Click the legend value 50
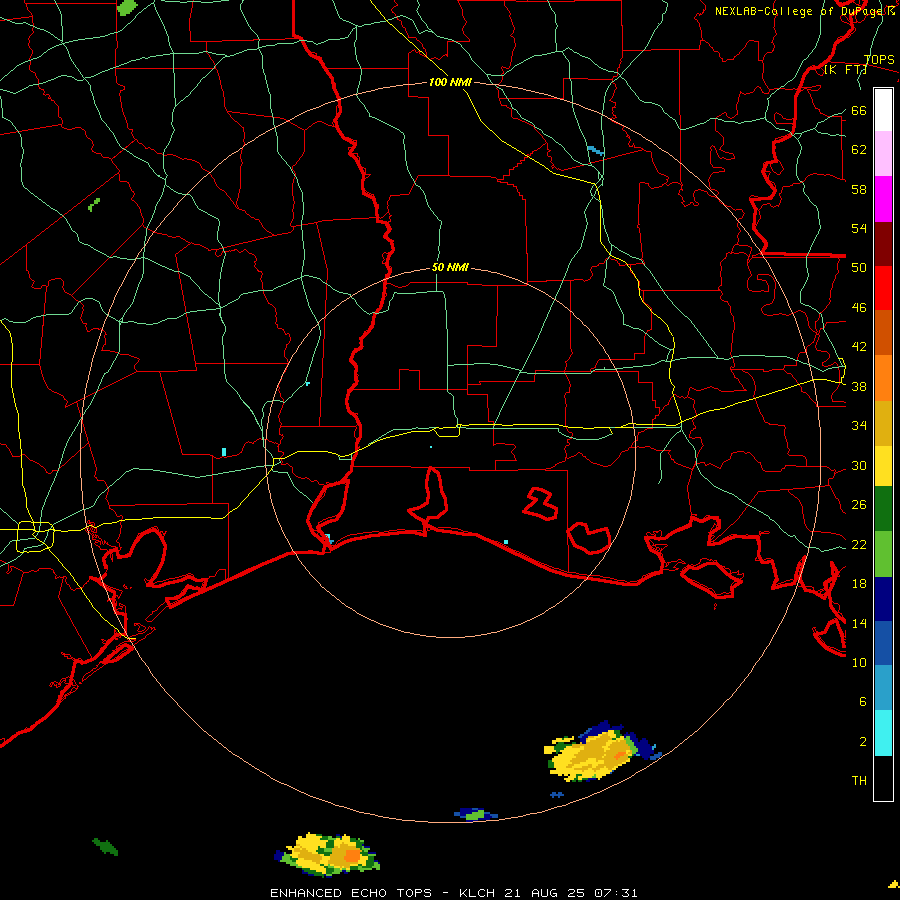900x900 pixels. (859, 267)
